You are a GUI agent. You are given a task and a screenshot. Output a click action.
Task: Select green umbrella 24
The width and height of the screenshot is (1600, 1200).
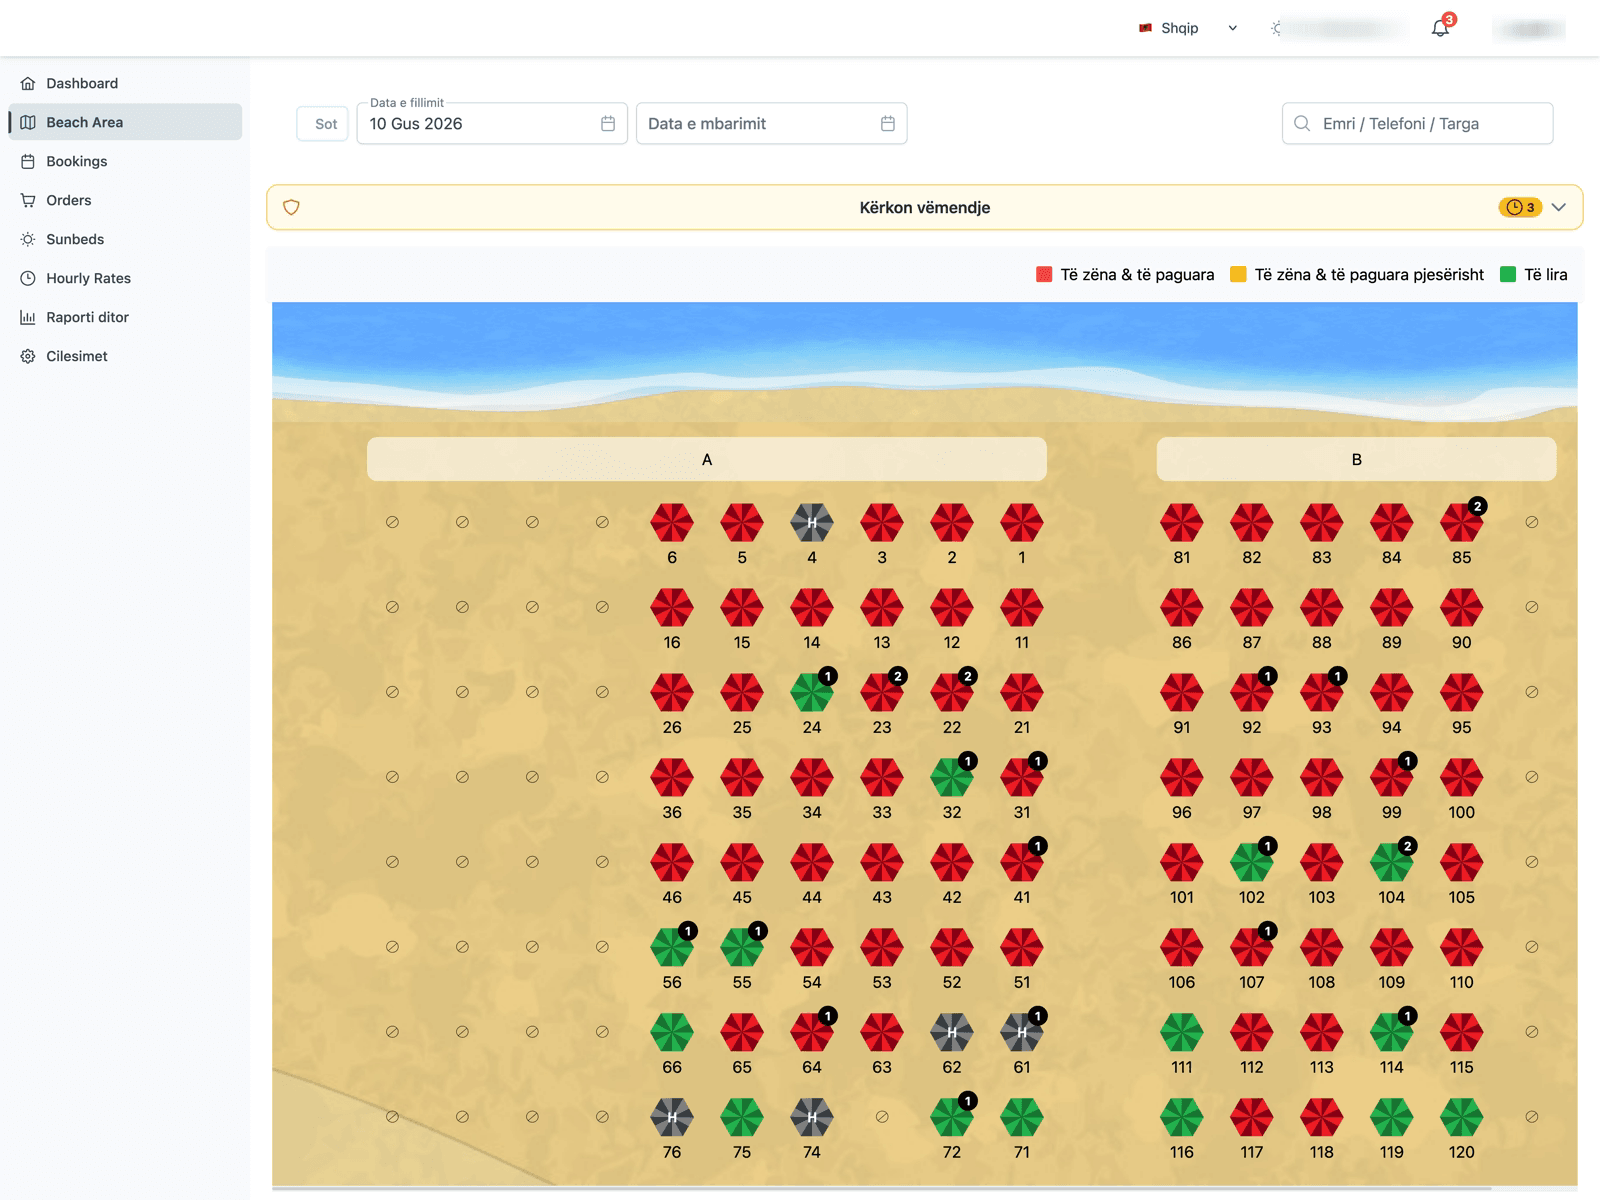point(812,693)
